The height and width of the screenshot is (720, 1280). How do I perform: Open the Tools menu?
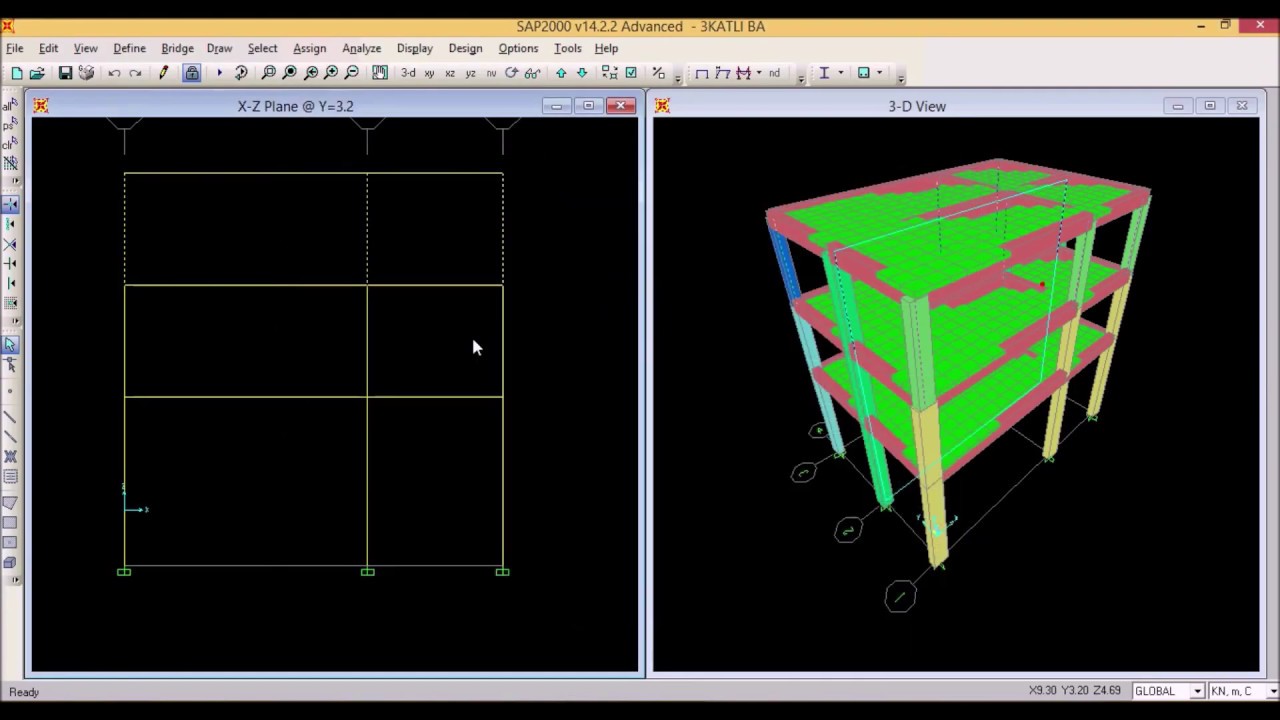[x=567, y=48]
